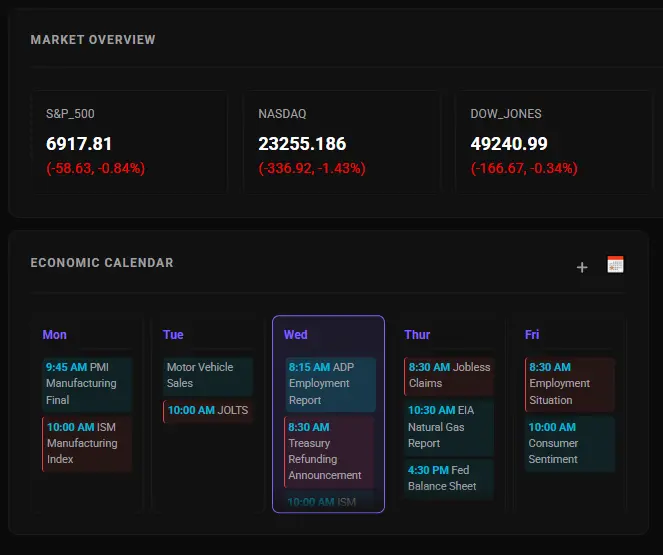663x555 pixels.
Task: Open the calendar view icon
Action: [615, 265]
